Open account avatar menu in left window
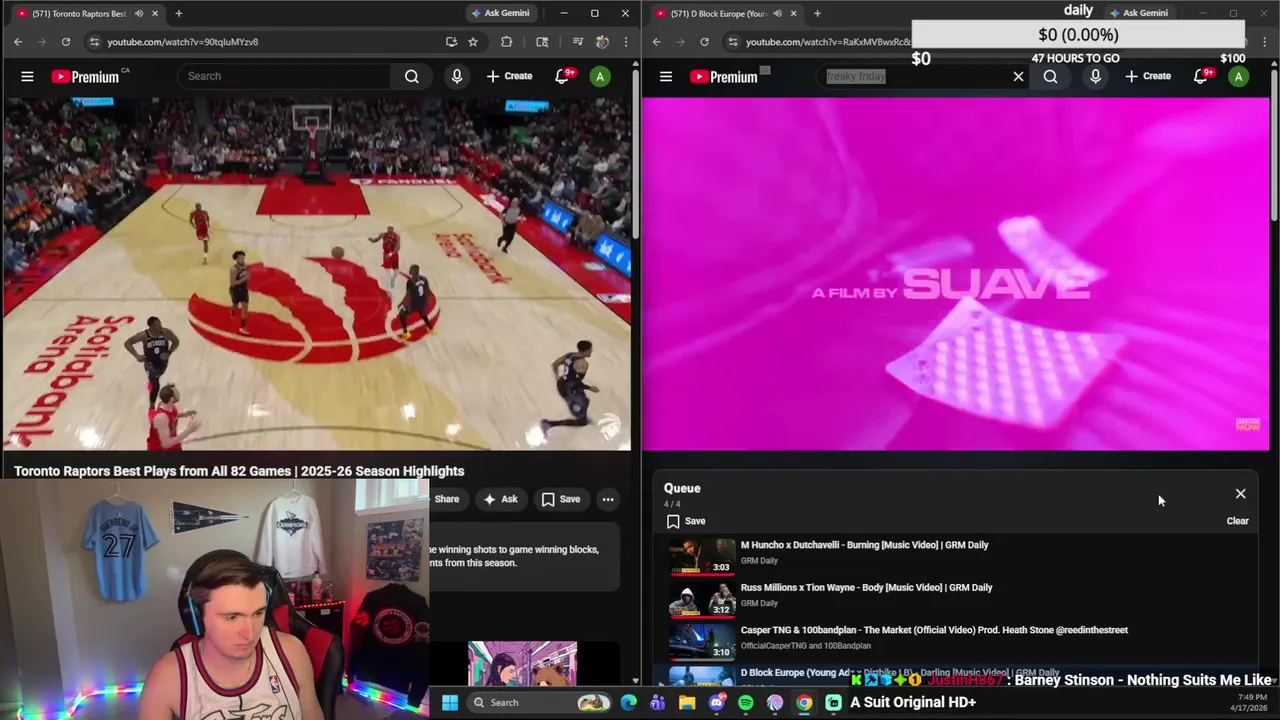This screenshot has height=720, width=1280. tap(600, 76)
